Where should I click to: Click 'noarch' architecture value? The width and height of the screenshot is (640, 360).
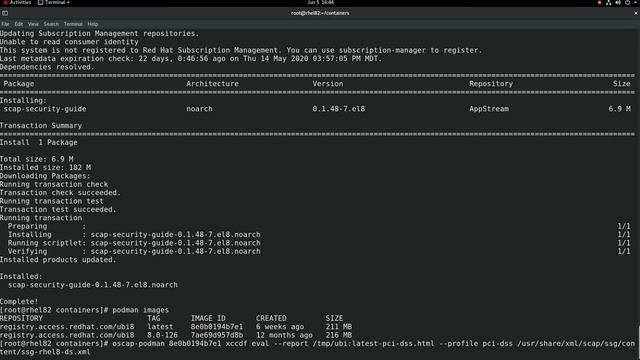pos(199,109)
